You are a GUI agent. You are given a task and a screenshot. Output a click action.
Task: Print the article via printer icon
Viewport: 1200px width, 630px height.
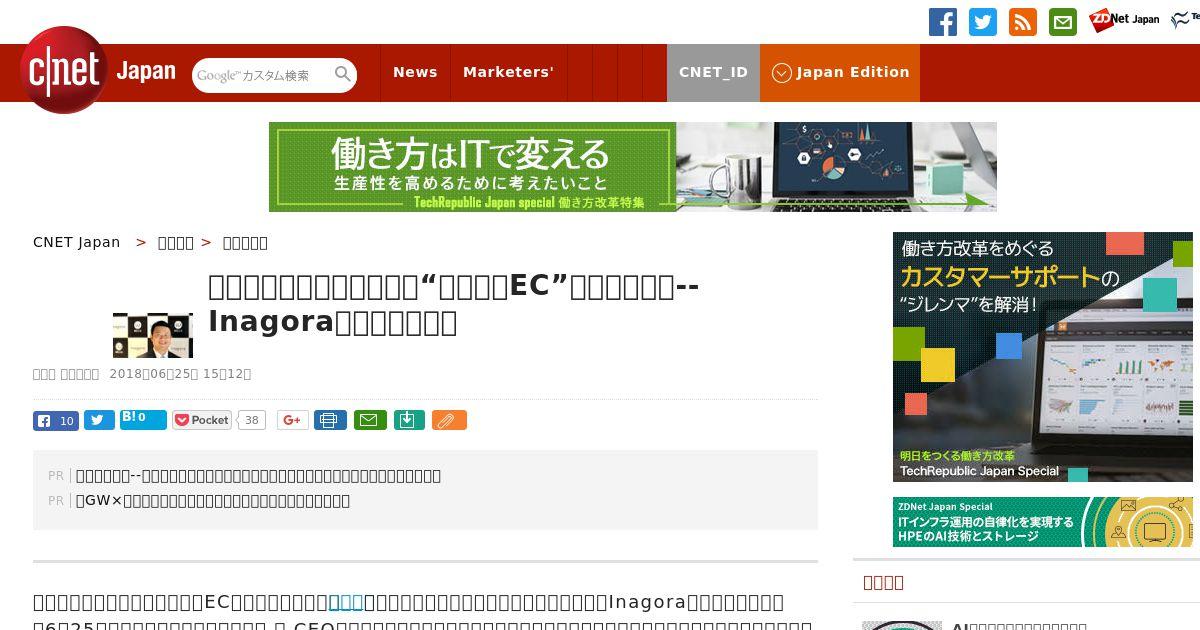coord(330,420)
